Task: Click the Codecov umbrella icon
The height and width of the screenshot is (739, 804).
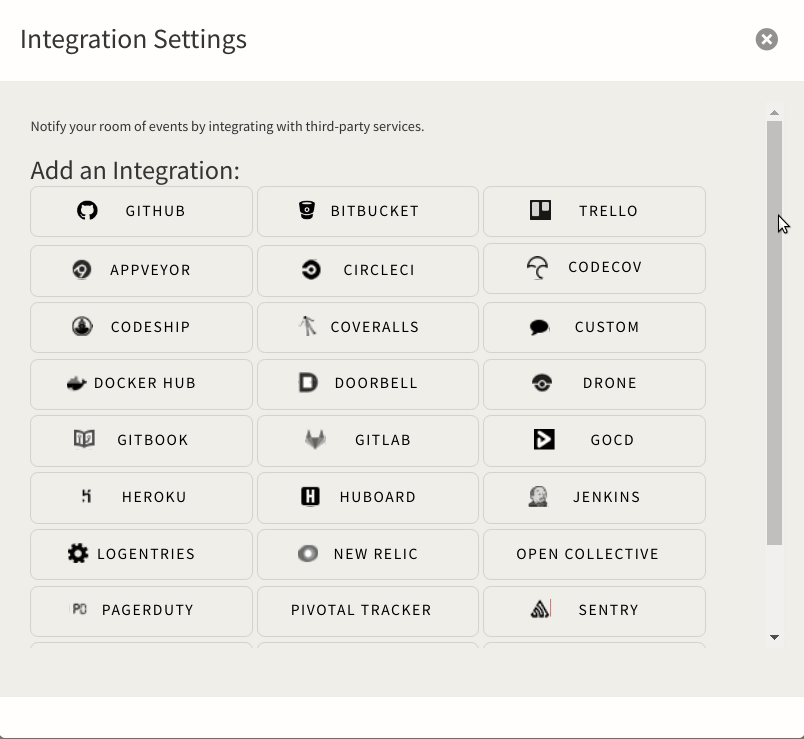Action: [537, 268]
